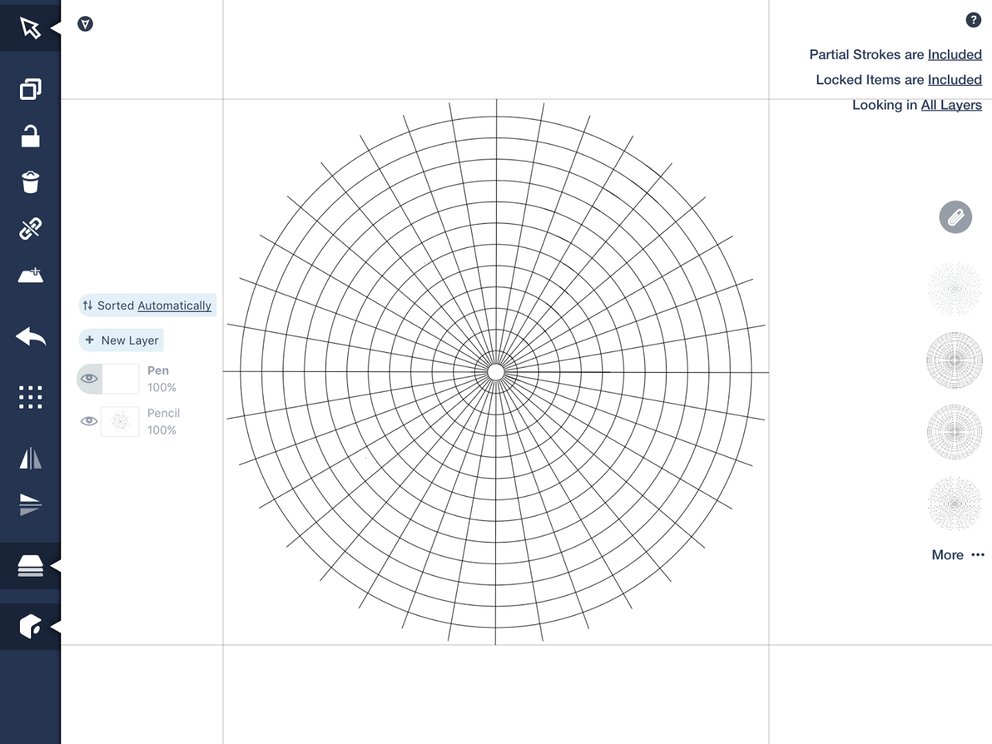Click the Duplicate icon in the sidebar
Viewport: 992px width, 744px height.
point(30,88)
